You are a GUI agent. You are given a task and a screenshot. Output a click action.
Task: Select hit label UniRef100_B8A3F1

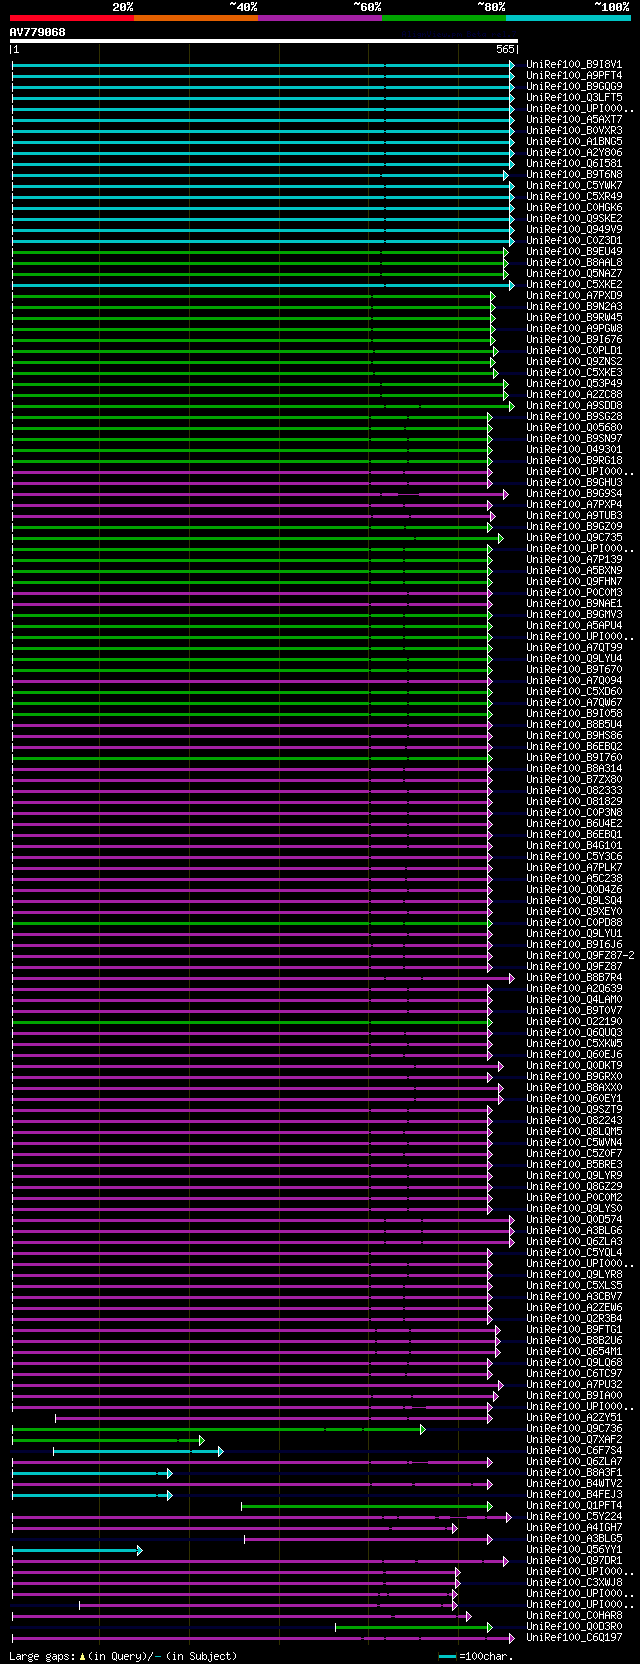[x=574, y=1473]
